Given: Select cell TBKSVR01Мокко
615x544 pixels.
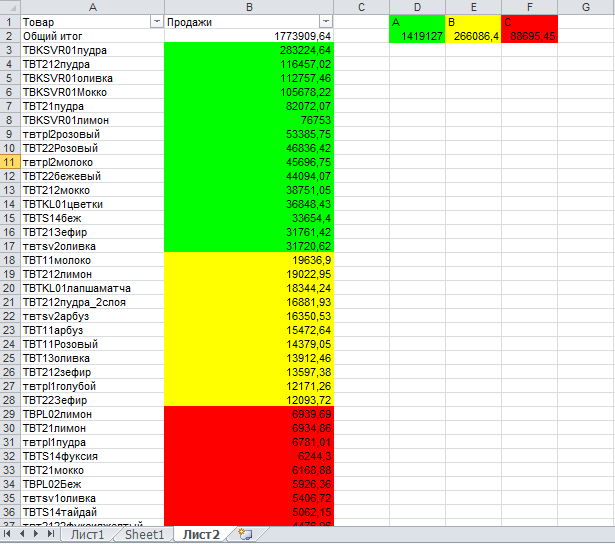Looking at the screenshot, I should pos(92,92).
